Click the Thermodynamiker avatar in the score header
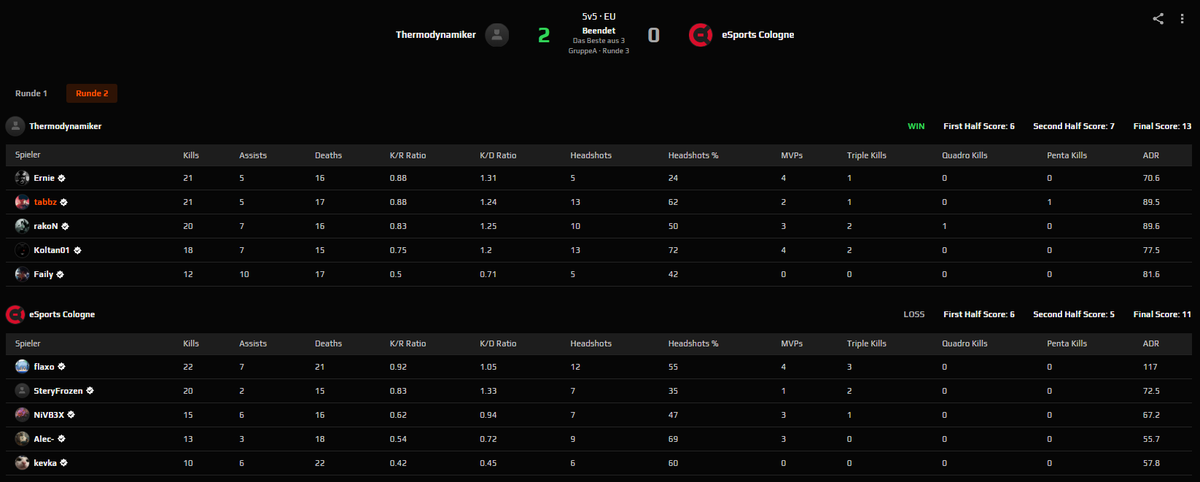 coord(498,35)
